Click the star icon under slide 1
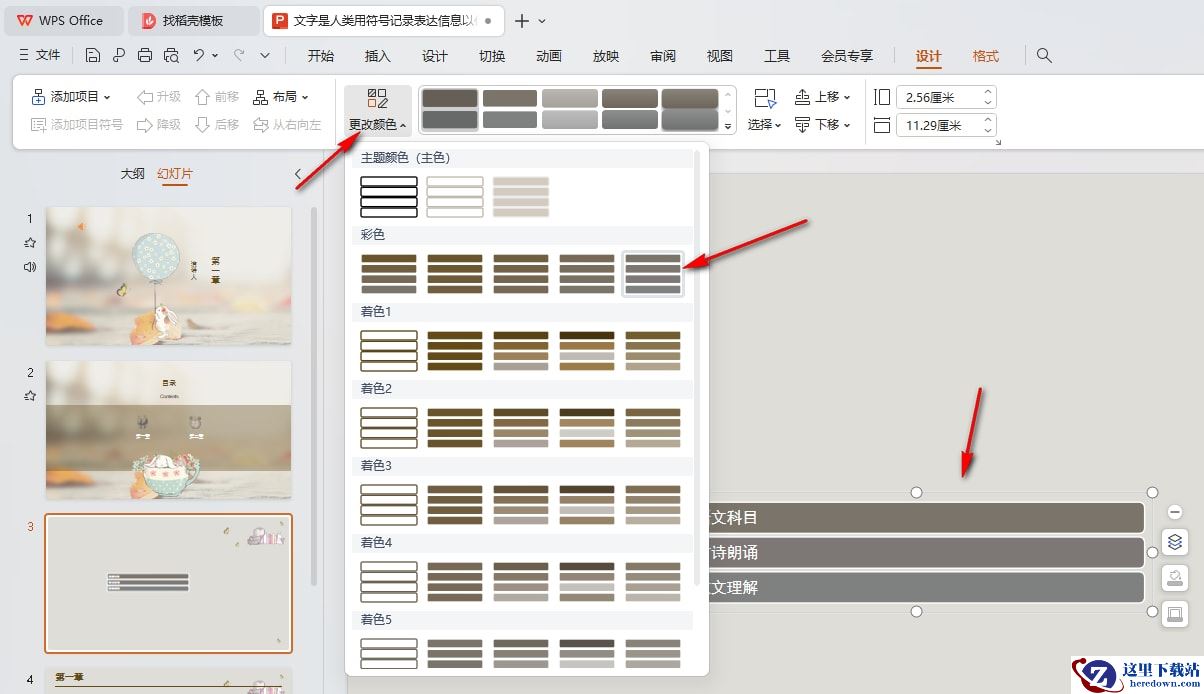The image size is (1204, 694). coord(30,243)
